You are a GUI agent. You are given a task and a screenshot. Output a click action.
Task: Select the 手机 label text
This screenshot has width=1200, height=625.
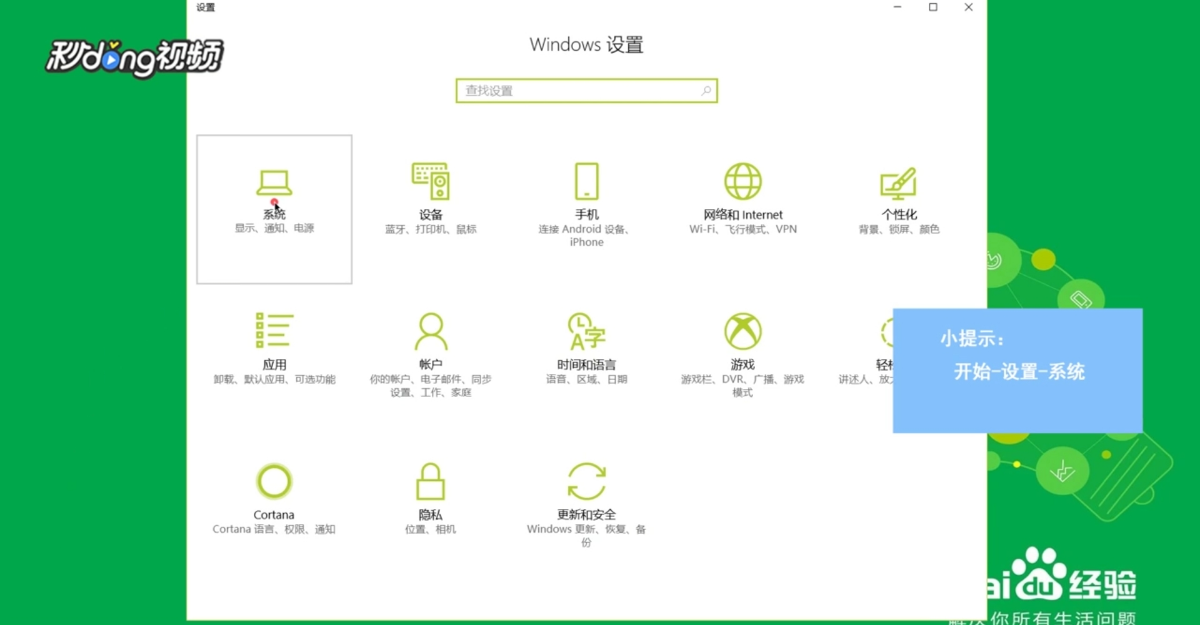pos(587,215)
